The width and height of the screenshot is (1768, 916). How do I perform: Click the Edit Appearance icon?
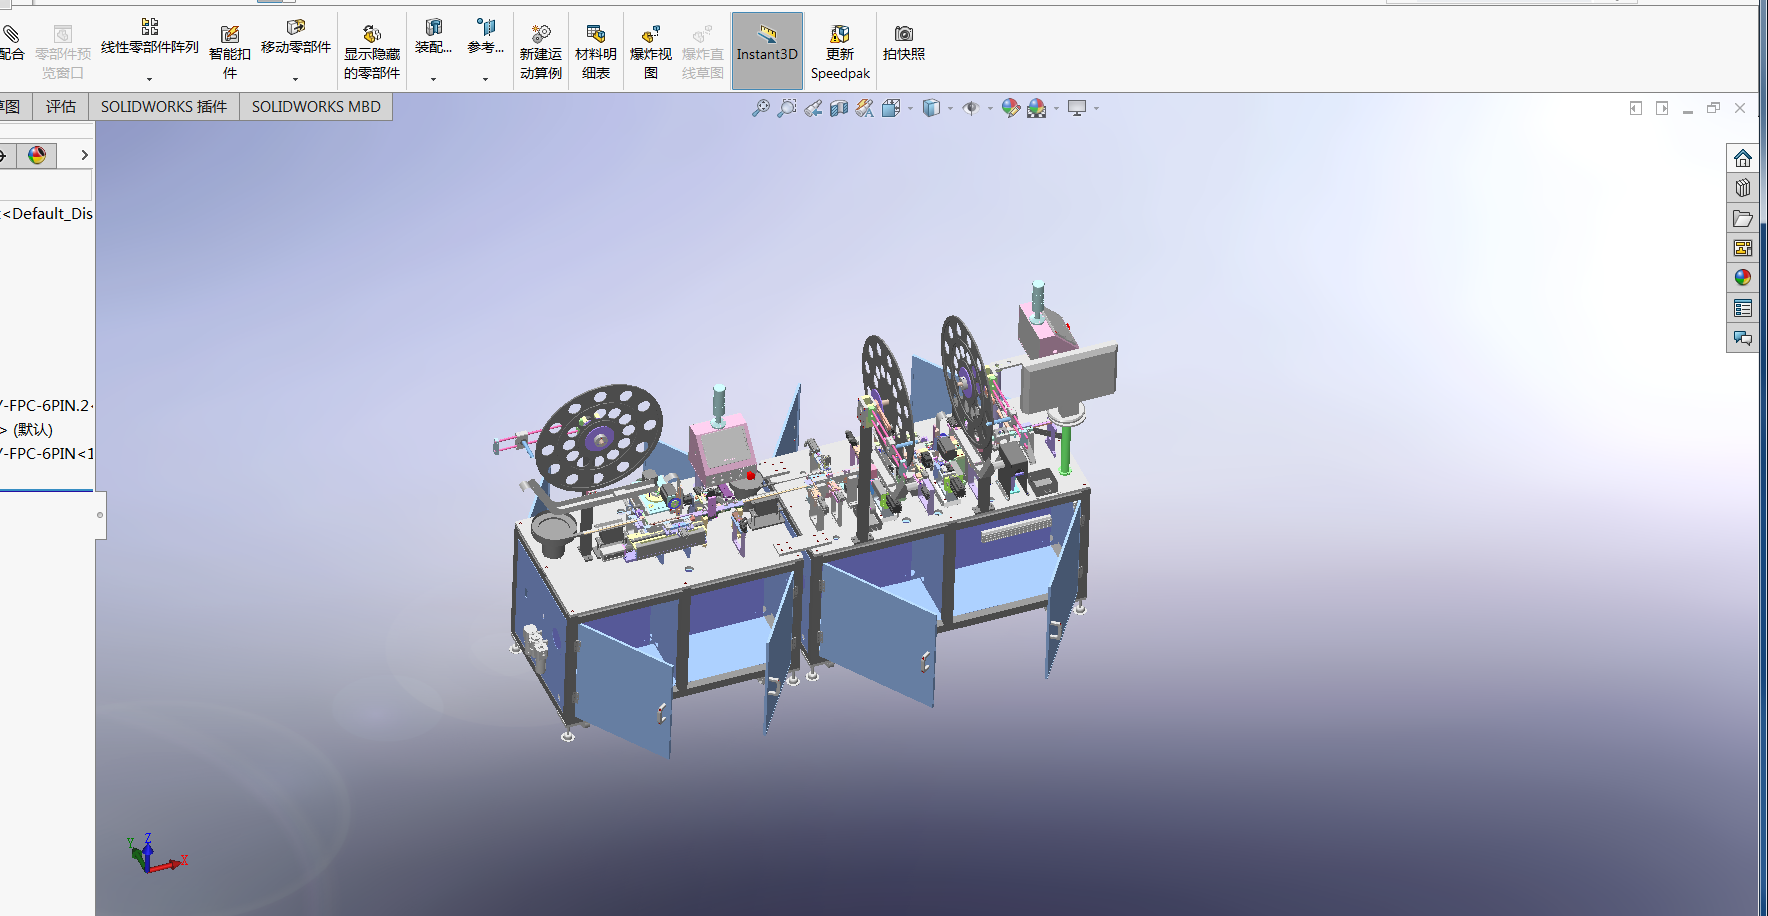(x=1010, y=108)
